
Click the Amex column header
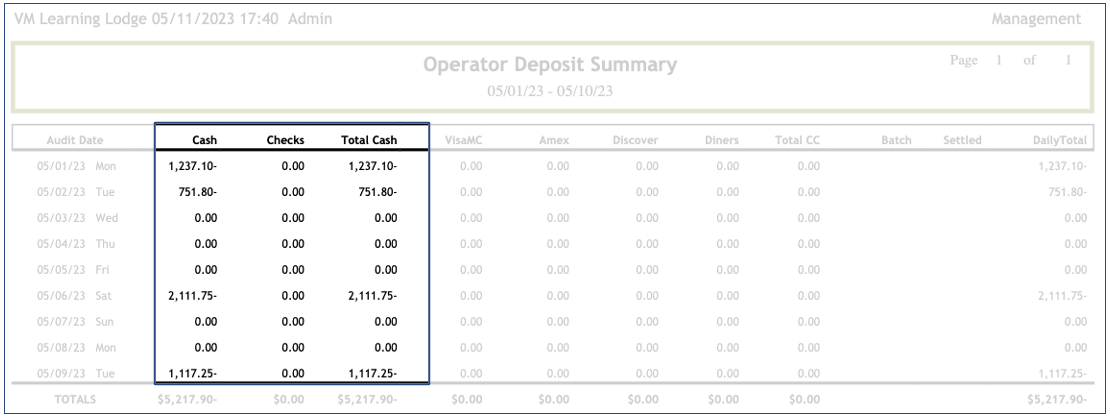point(554,141)
